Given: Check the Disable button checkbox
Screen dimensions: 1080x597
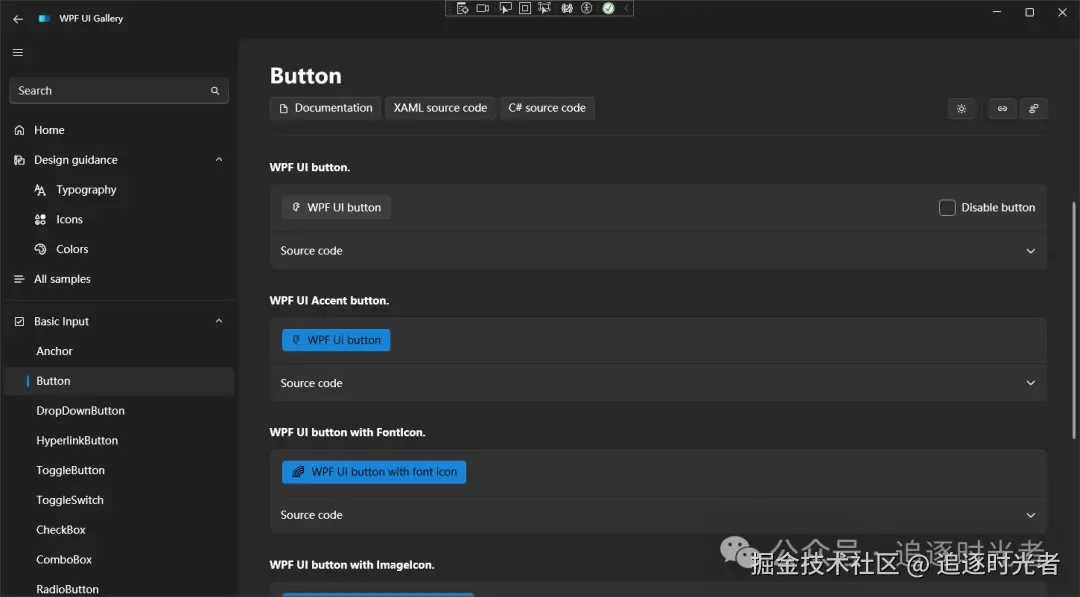Looking at the screenshot, I should pos(947,208).
